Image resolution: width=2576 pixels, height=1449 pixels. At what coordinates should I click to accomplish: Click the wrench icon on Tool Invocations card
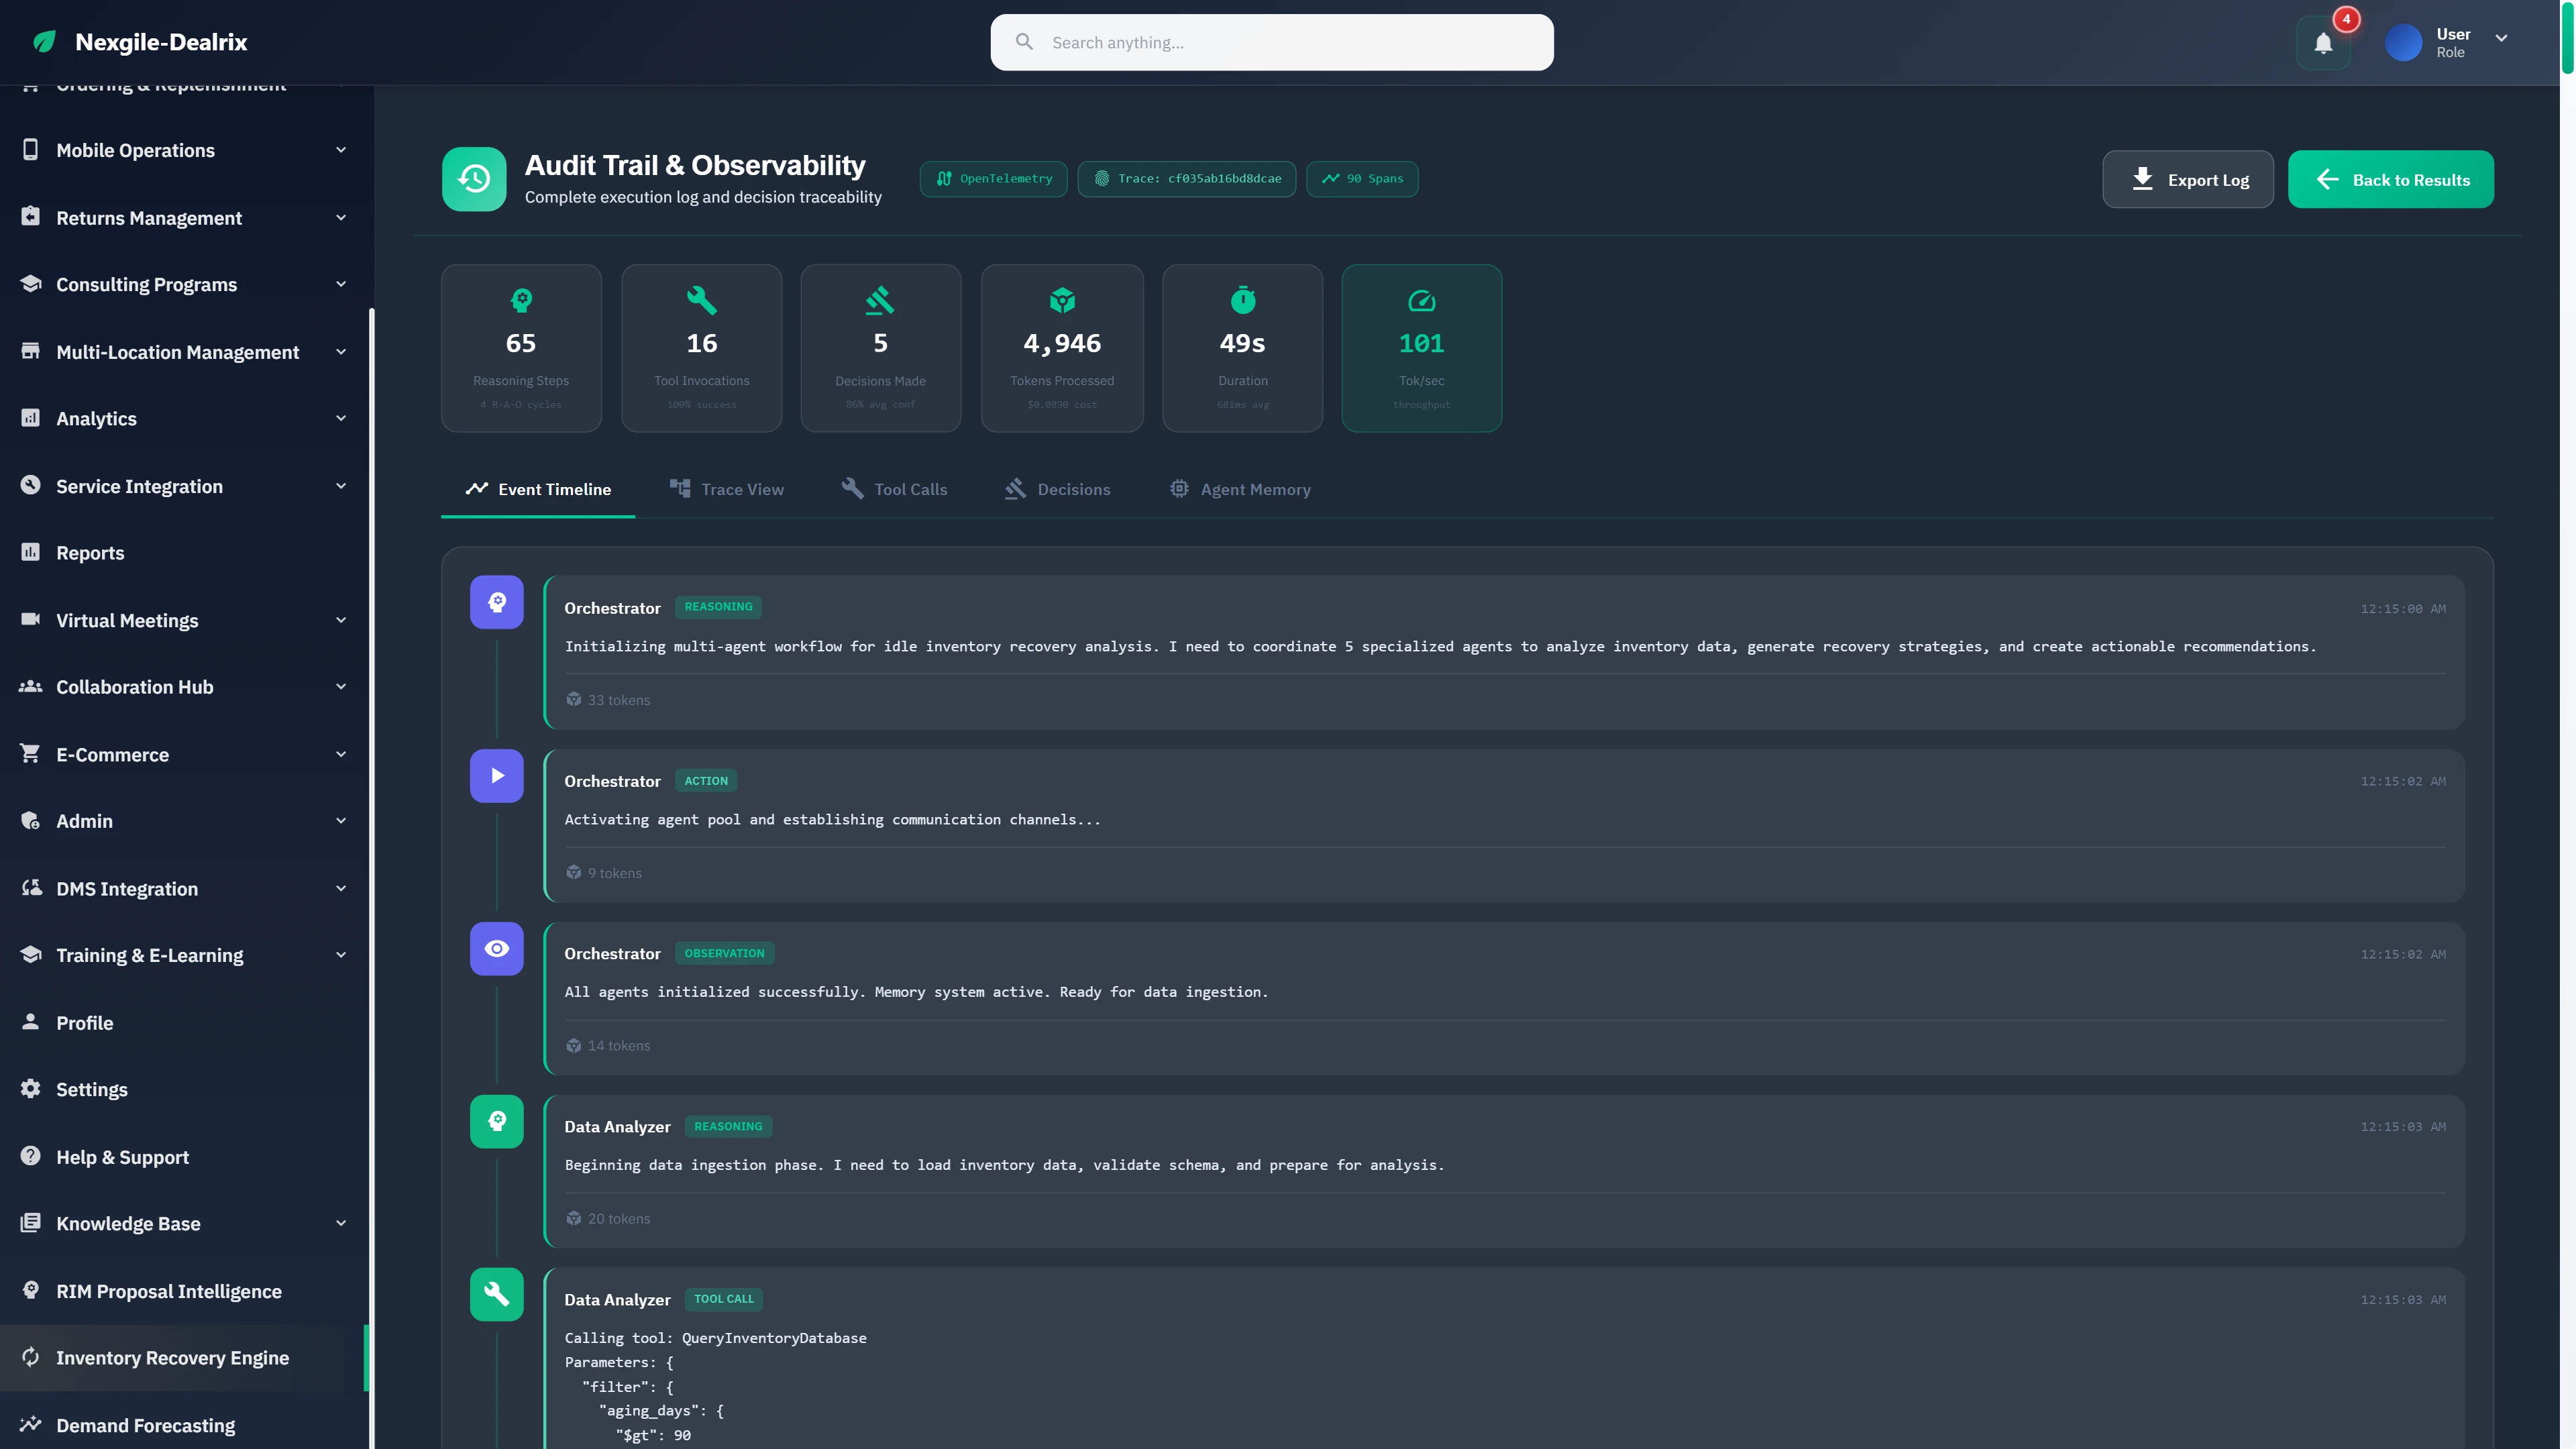701,301
